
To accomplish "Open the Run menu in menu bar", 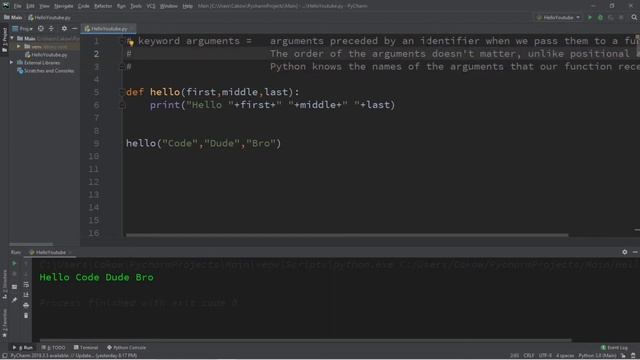I will 121,6.
